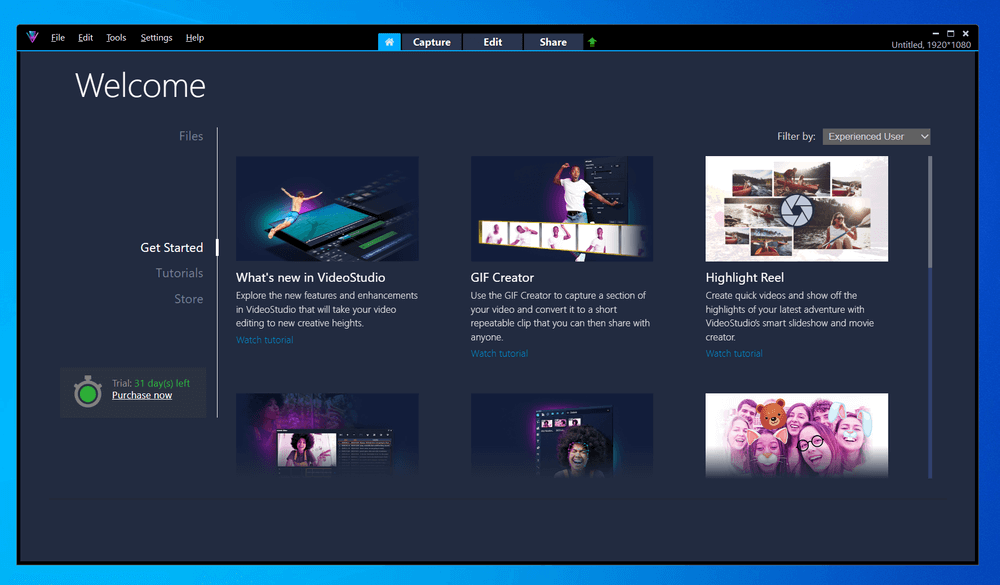Click the Purchase now link
The image size is (1000, 585).
142,396
